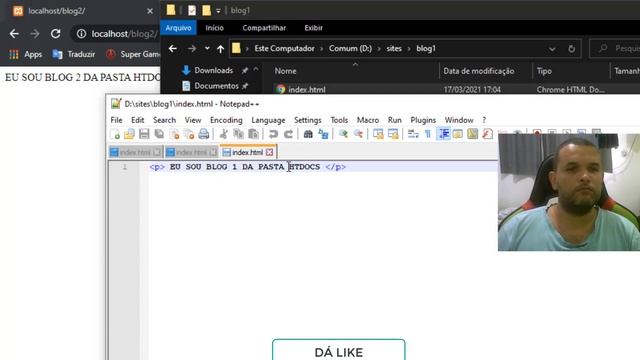Refresh the blog1 folder in Explorer
This screenshot has height=360, width=640.
pos(571,49)
